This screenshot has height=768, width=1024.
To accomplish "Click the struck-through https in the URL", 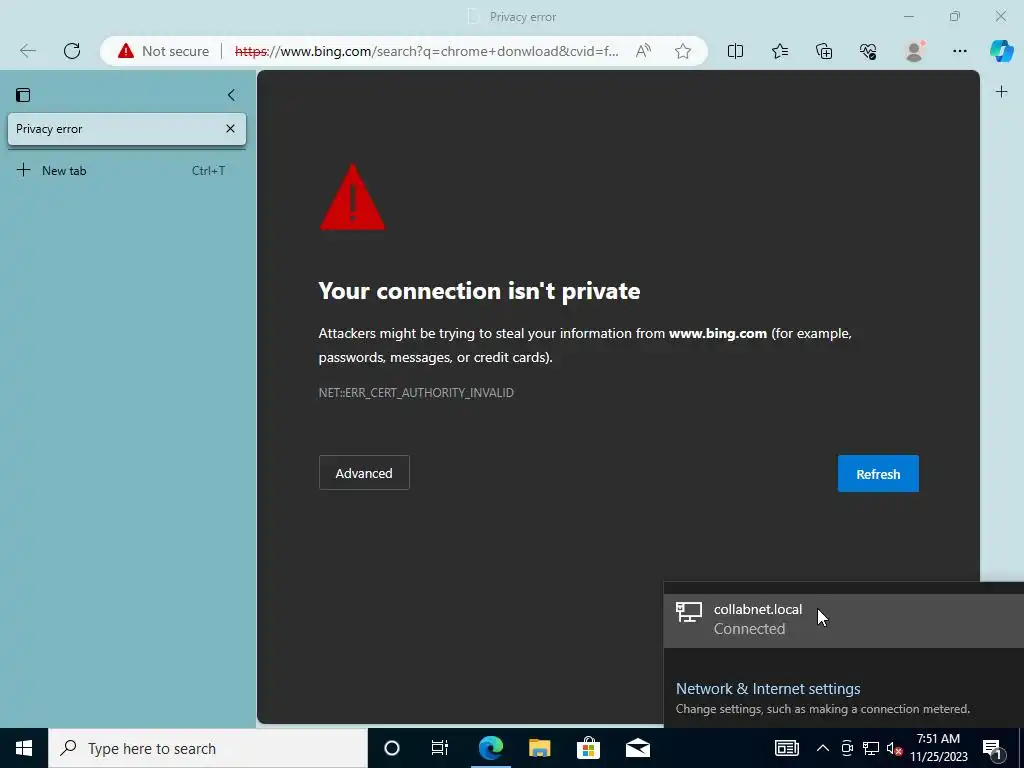I will coord(251,51).
